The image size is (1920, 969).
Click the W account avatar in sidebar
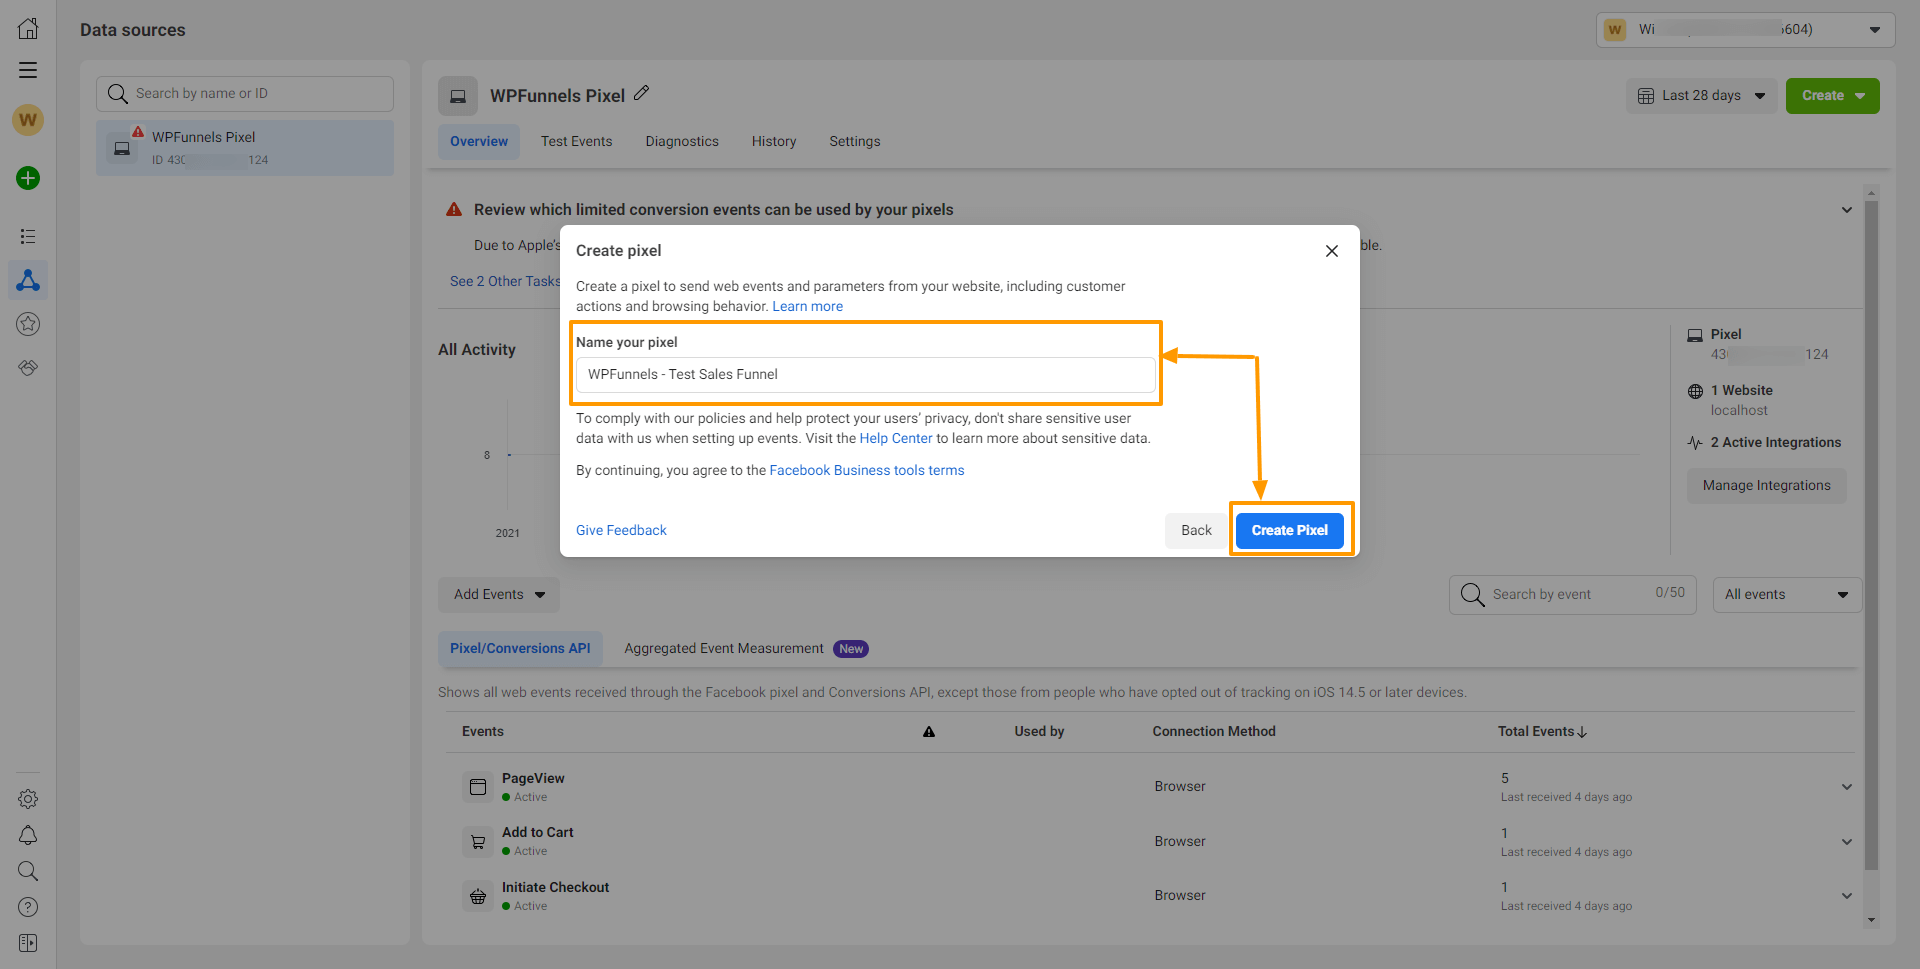pyautogui.click(x=28, y=120)
